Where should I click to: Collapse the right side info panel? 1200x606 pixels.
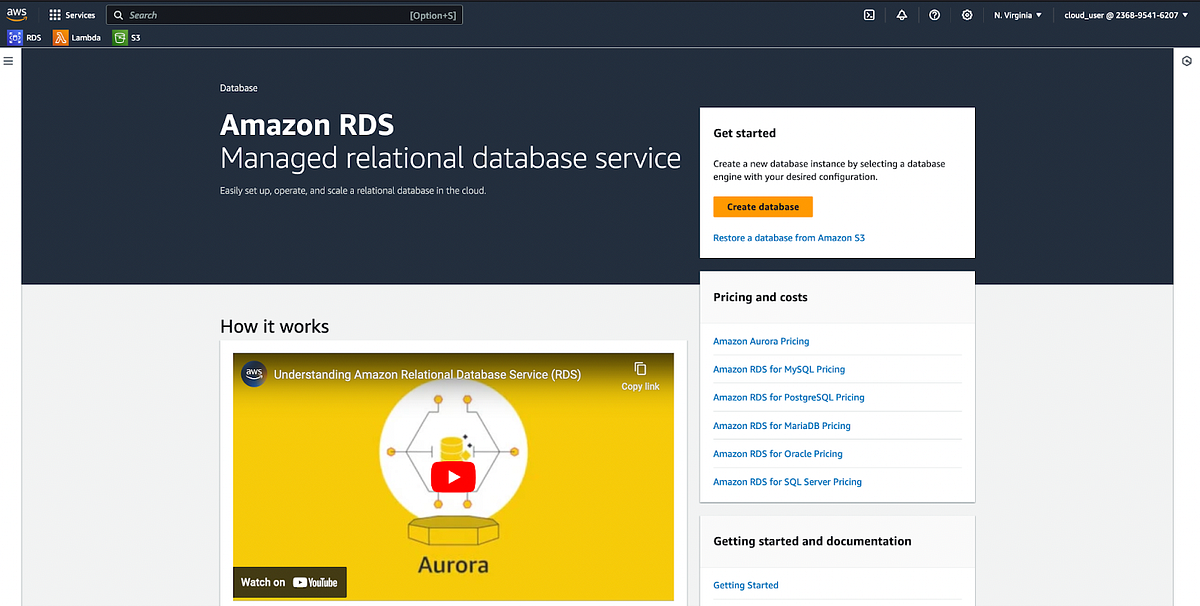coord(1188,60)
